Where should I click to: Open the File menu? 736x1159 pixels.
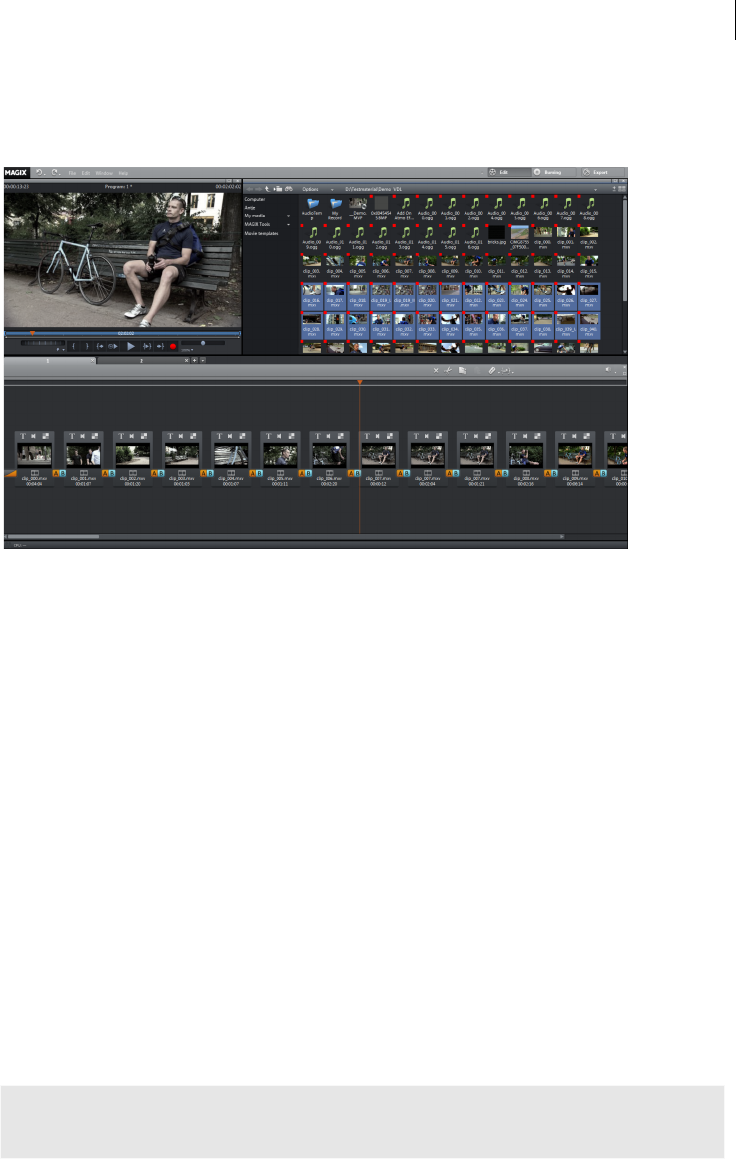72,173
